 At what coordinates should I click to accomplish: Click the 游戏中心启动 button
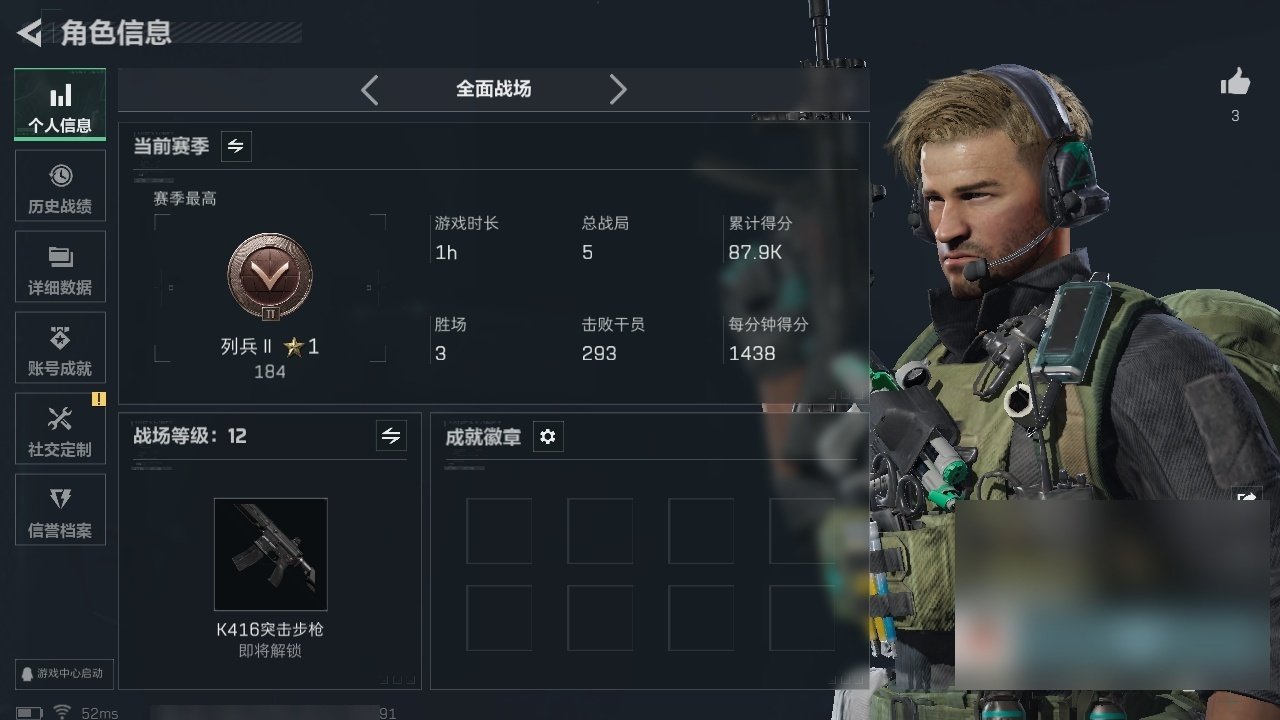60,674
